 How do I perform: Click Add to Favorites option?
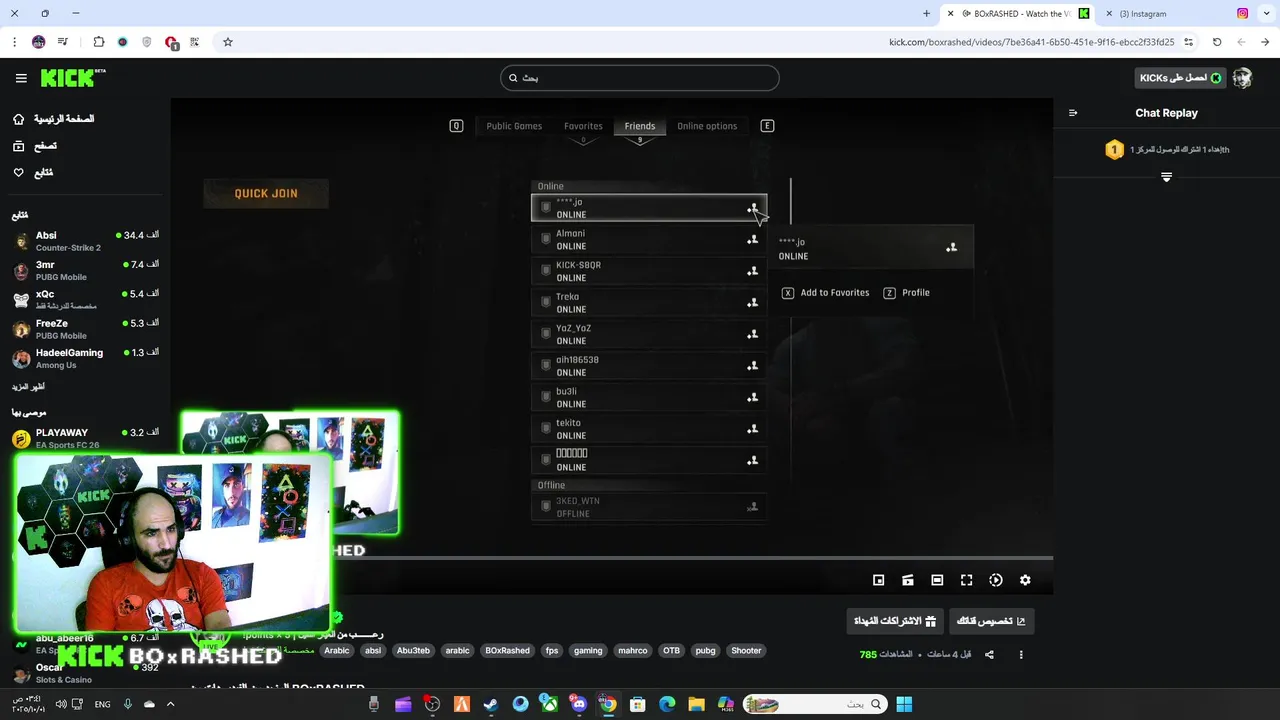(x=826, y=293)
